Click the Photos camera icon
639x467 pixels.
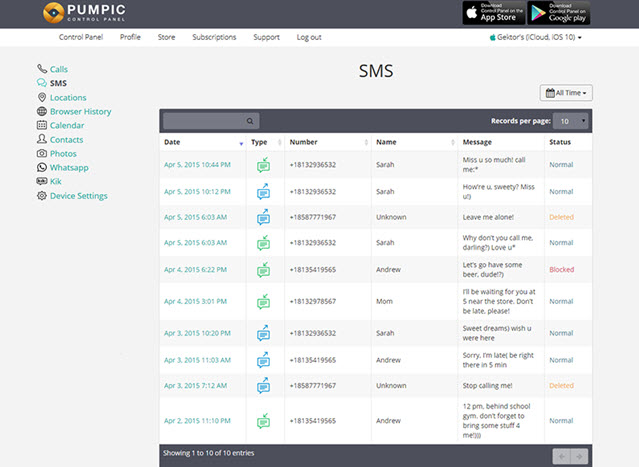click(x=42, y=153)
